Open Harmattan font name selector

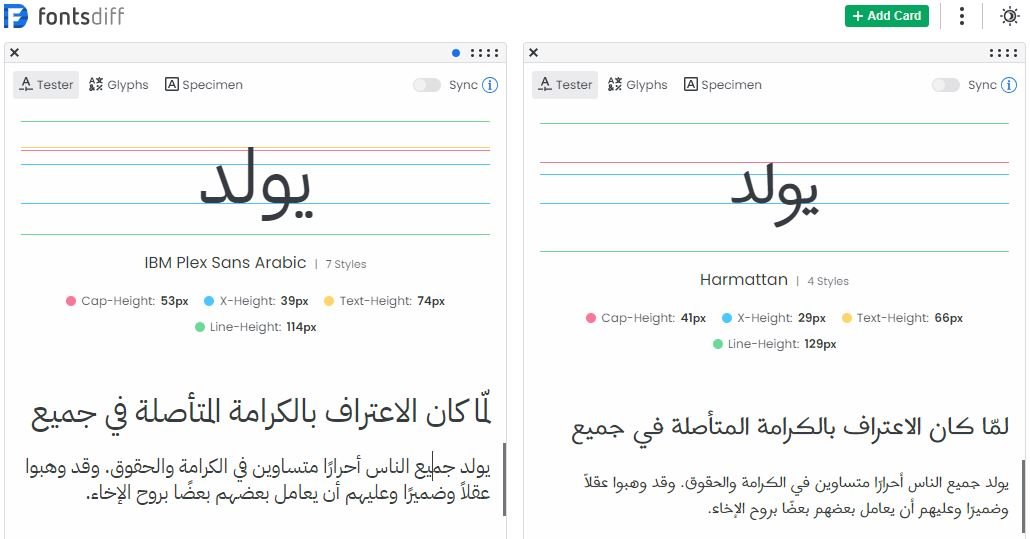(744, 280)
